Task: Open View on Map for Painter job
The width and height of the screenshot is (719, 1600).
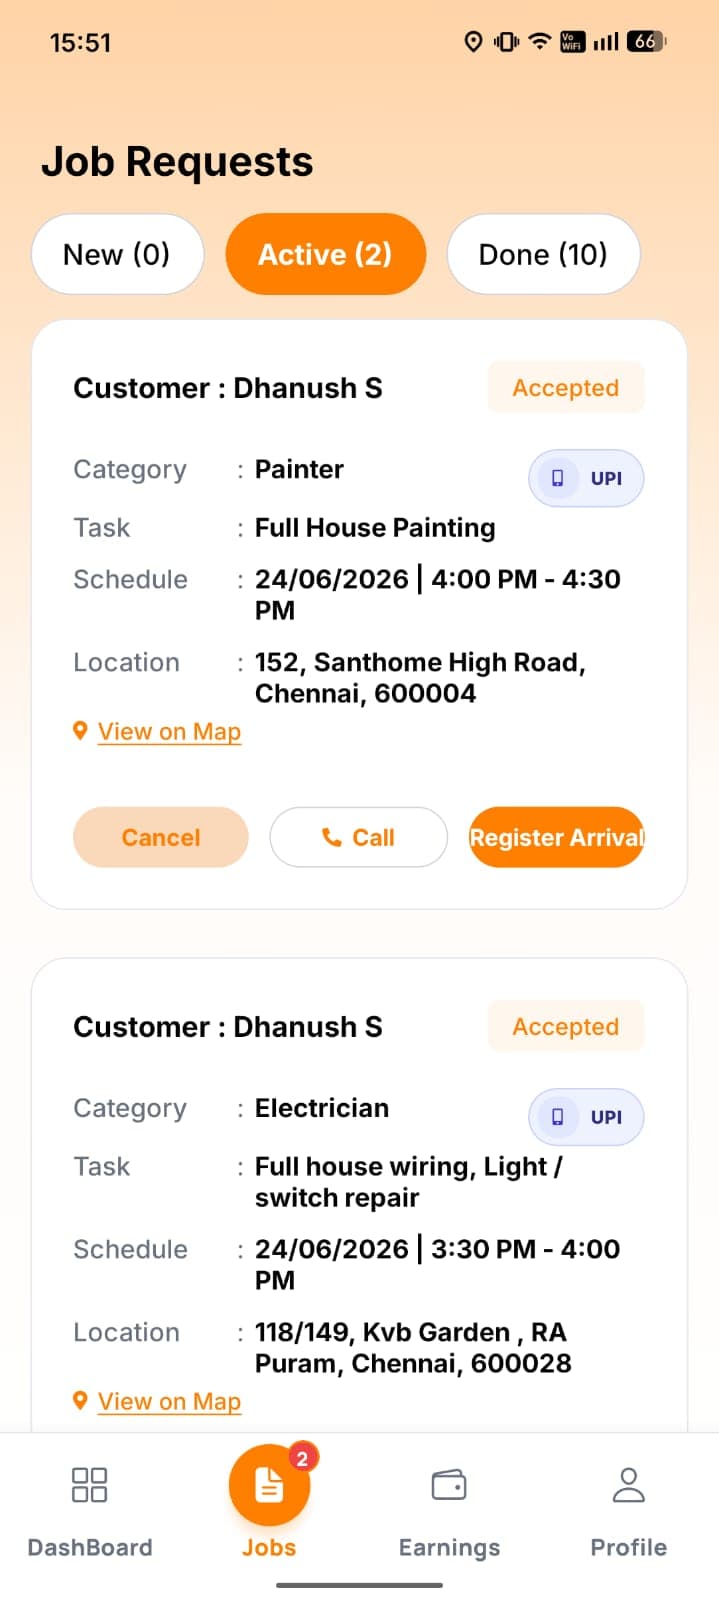Action: point(169,732)
